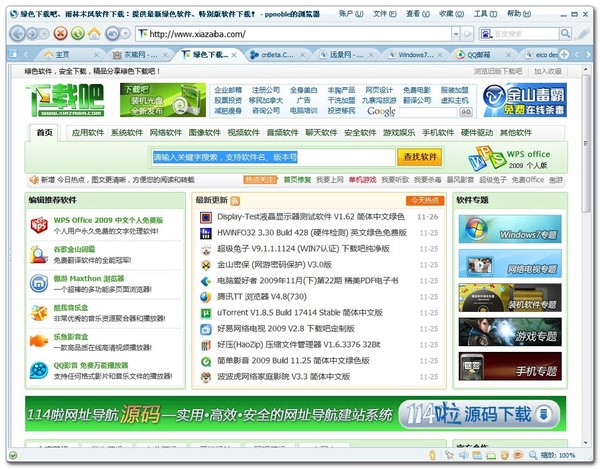Viewport: 600px width, 469px height.
Task: Add a new tab with plus button
Action: point(564,54)
